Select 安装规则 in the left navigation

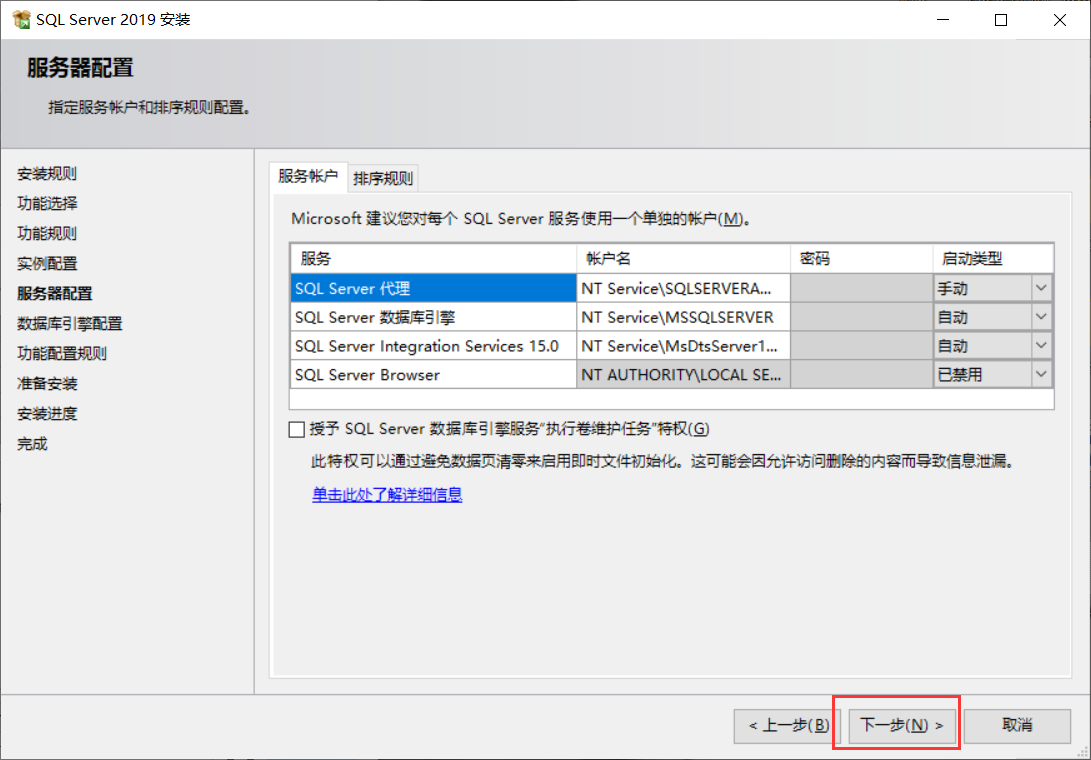(x=46, y=173)
